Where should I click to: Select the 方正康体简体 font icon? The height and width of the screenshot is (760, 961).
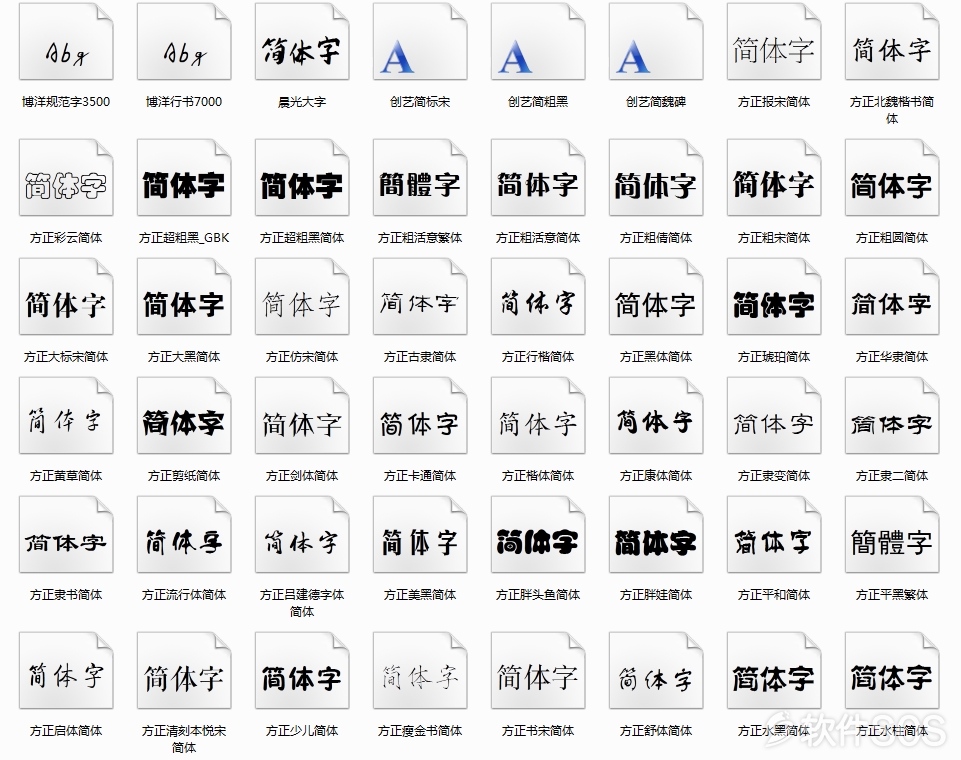tap(656, 415)
